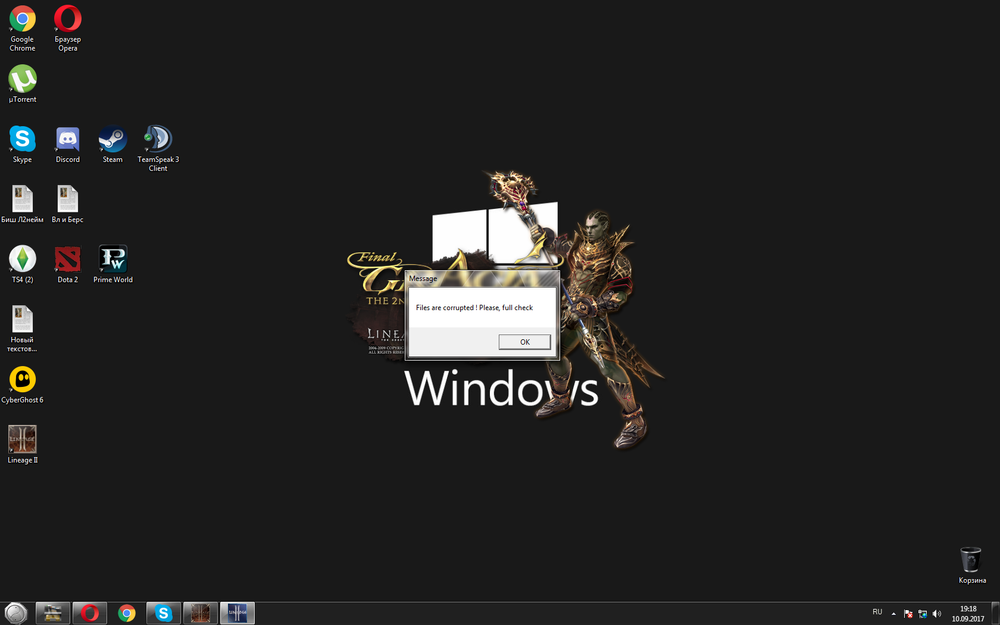Start µTorrent from the desktop shortcut
The width and height of the screenshot is (1000, 625).
point(22,82)
